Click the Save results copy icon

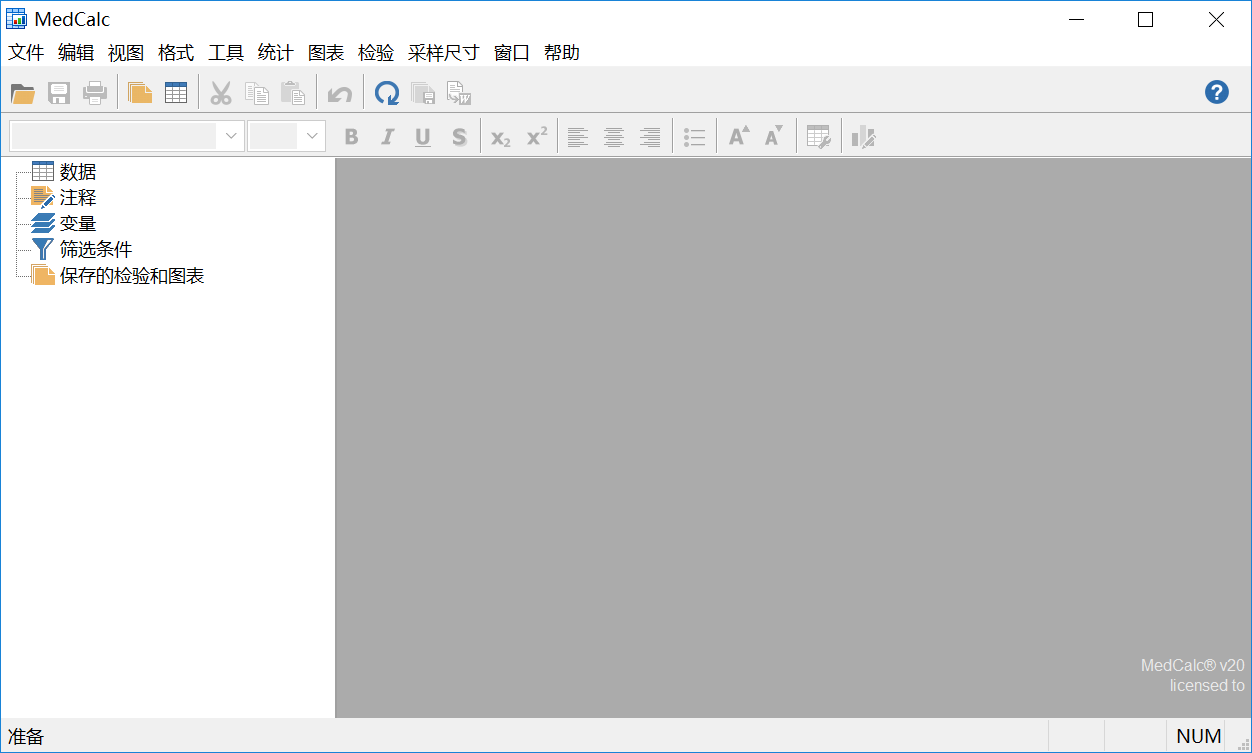(423, 93)
